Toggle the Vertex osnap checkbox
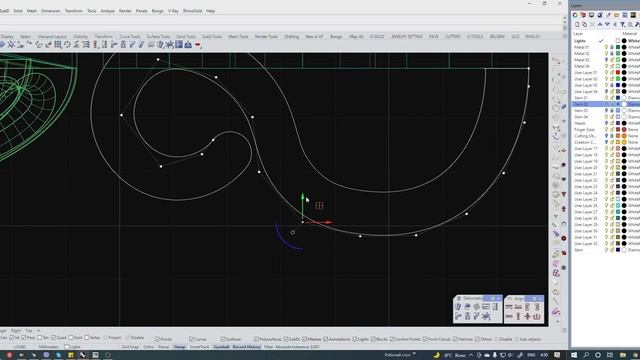Image resolution: width=640 pixels, height=360 pixels. [x=87, y=338]
